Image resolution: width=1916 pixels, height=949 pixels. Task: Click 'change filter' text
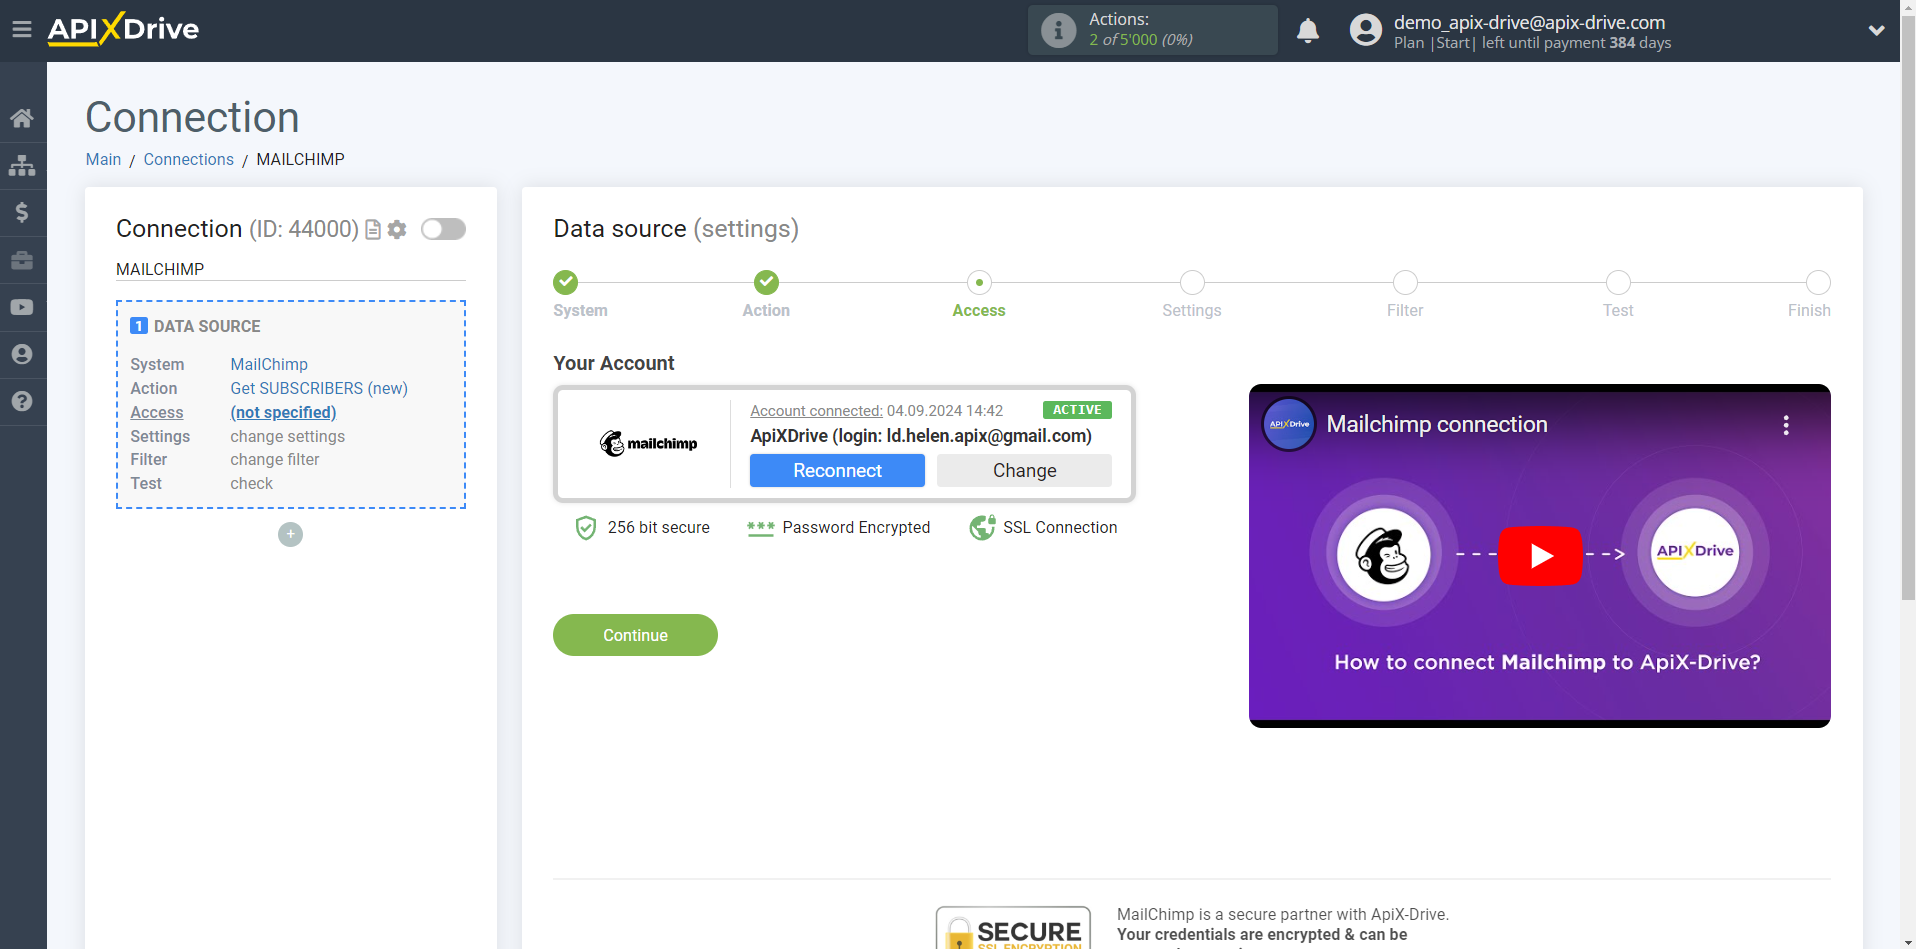(x=275, y=459)
